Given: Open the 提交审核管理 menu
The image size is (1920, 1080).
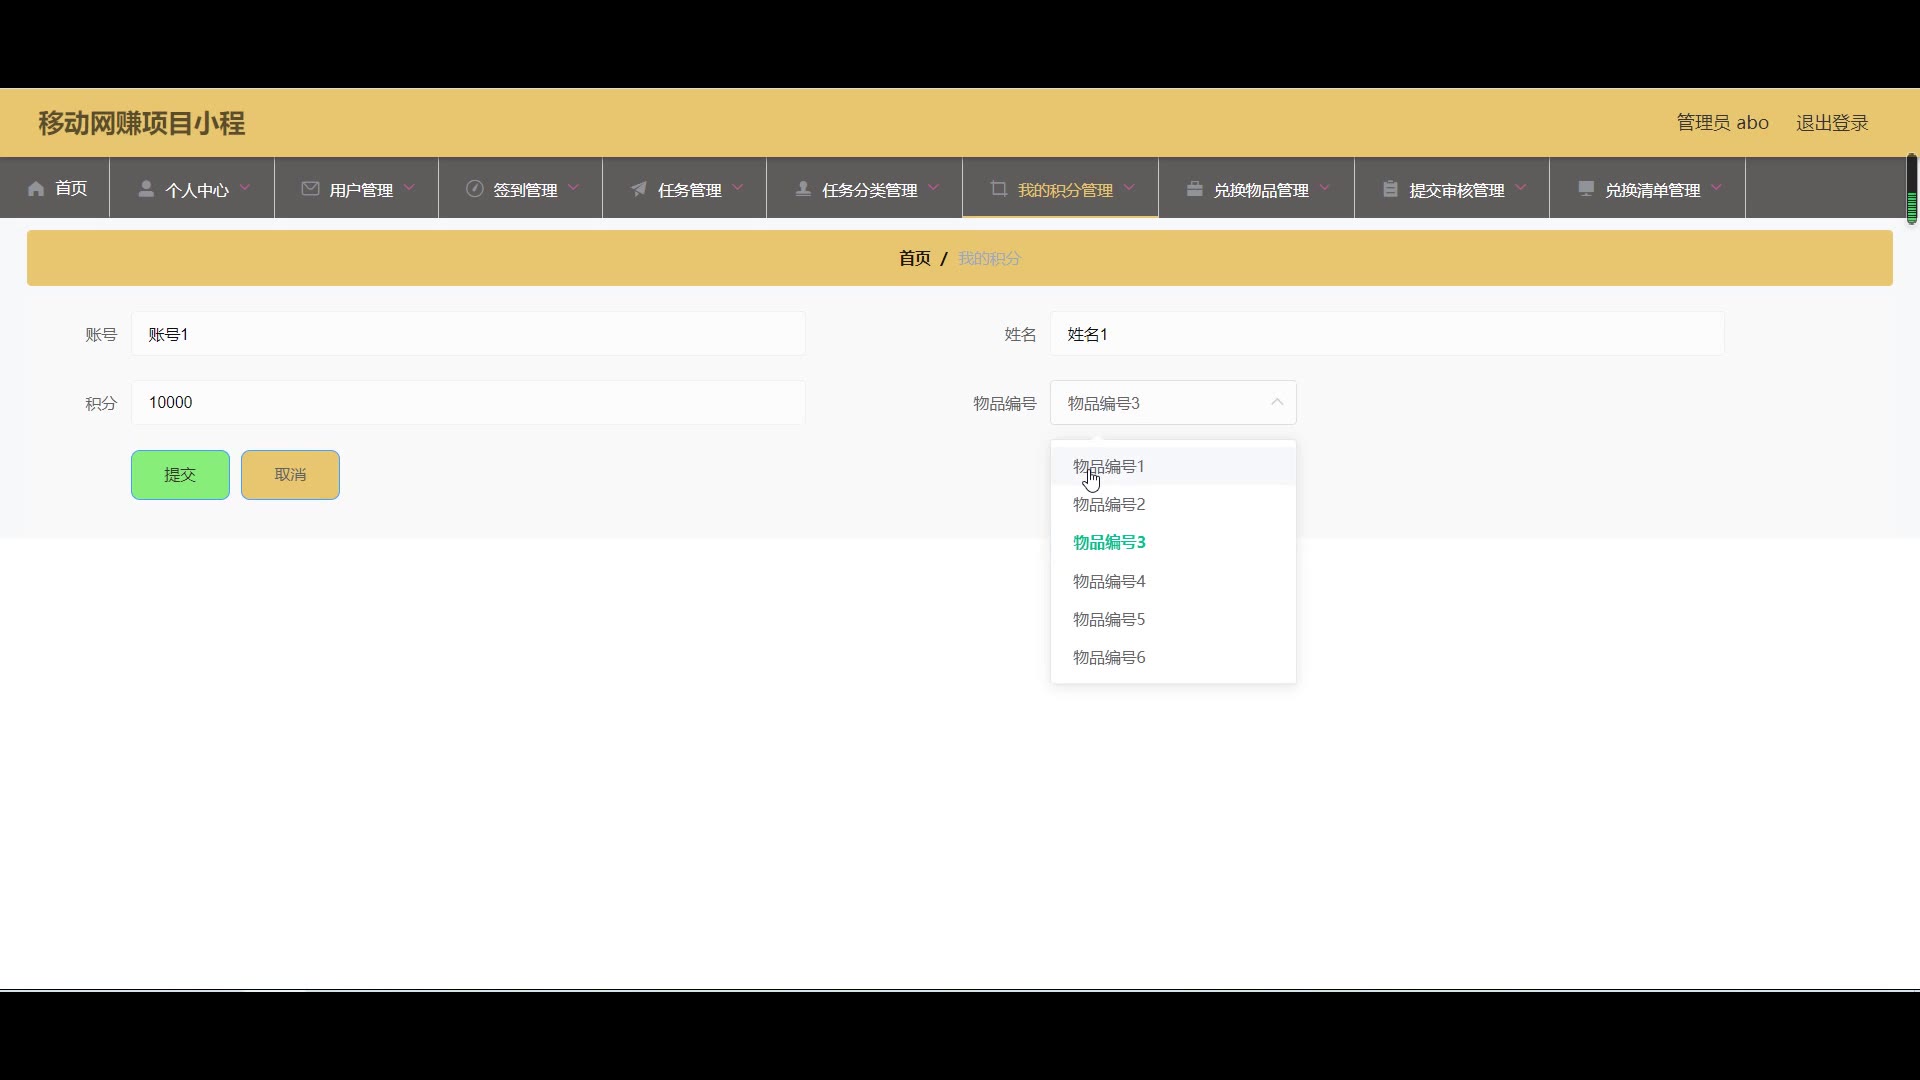Looking at the screenshot, I should click(1452, 188).
